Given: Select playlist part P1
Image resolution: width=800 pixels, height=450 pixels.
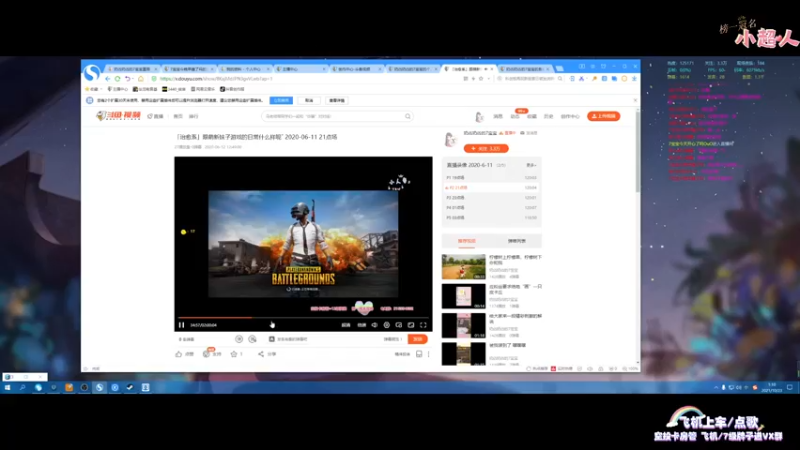Looking at the screenshot, I should pyautogui.click(x=491, y=178).
